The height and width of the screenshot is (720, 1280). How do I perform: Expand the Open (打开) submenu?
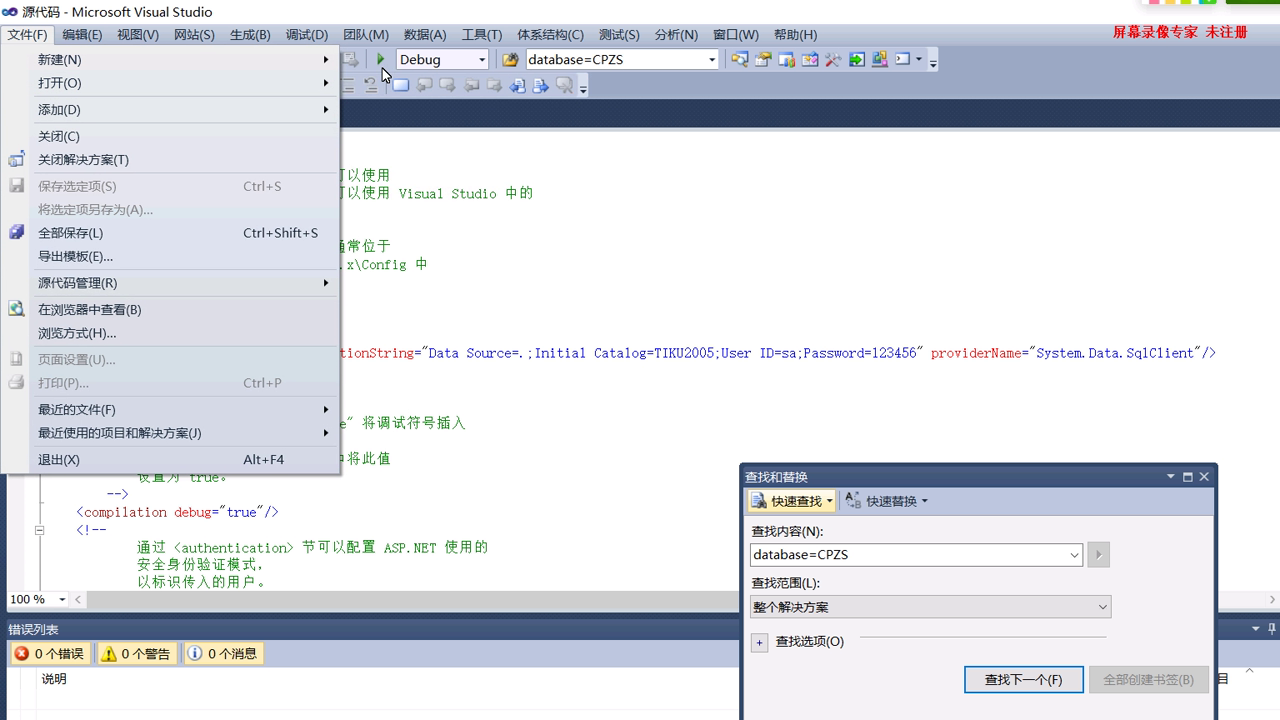(x=184, y=83)
